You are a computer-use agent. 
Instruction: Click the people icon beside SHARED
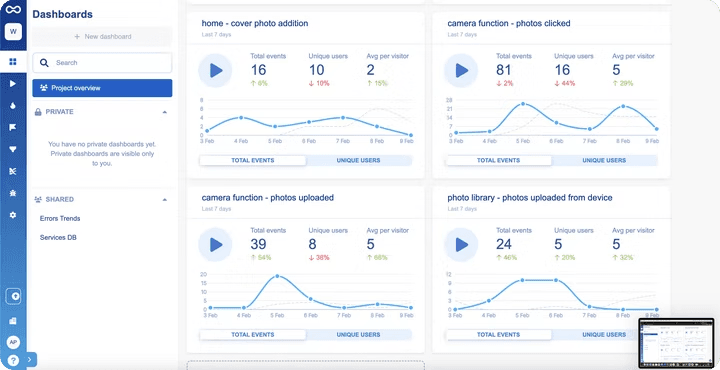coord(38,199)
